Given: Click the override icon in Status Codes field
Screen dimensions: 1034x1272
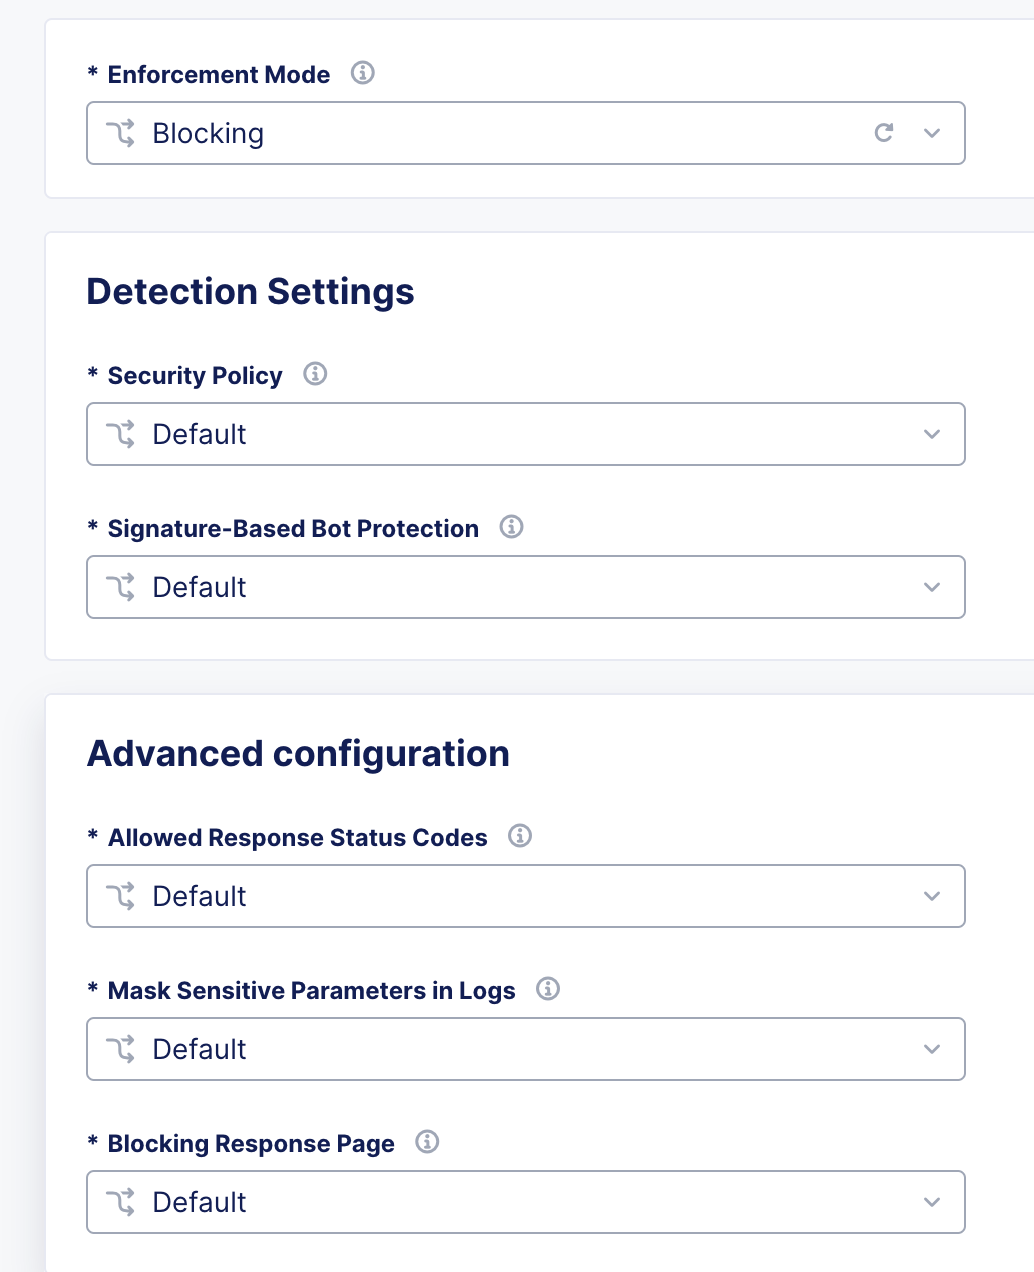Looking at the screenshot, I should pyautogui.click(x=121, y=895).
